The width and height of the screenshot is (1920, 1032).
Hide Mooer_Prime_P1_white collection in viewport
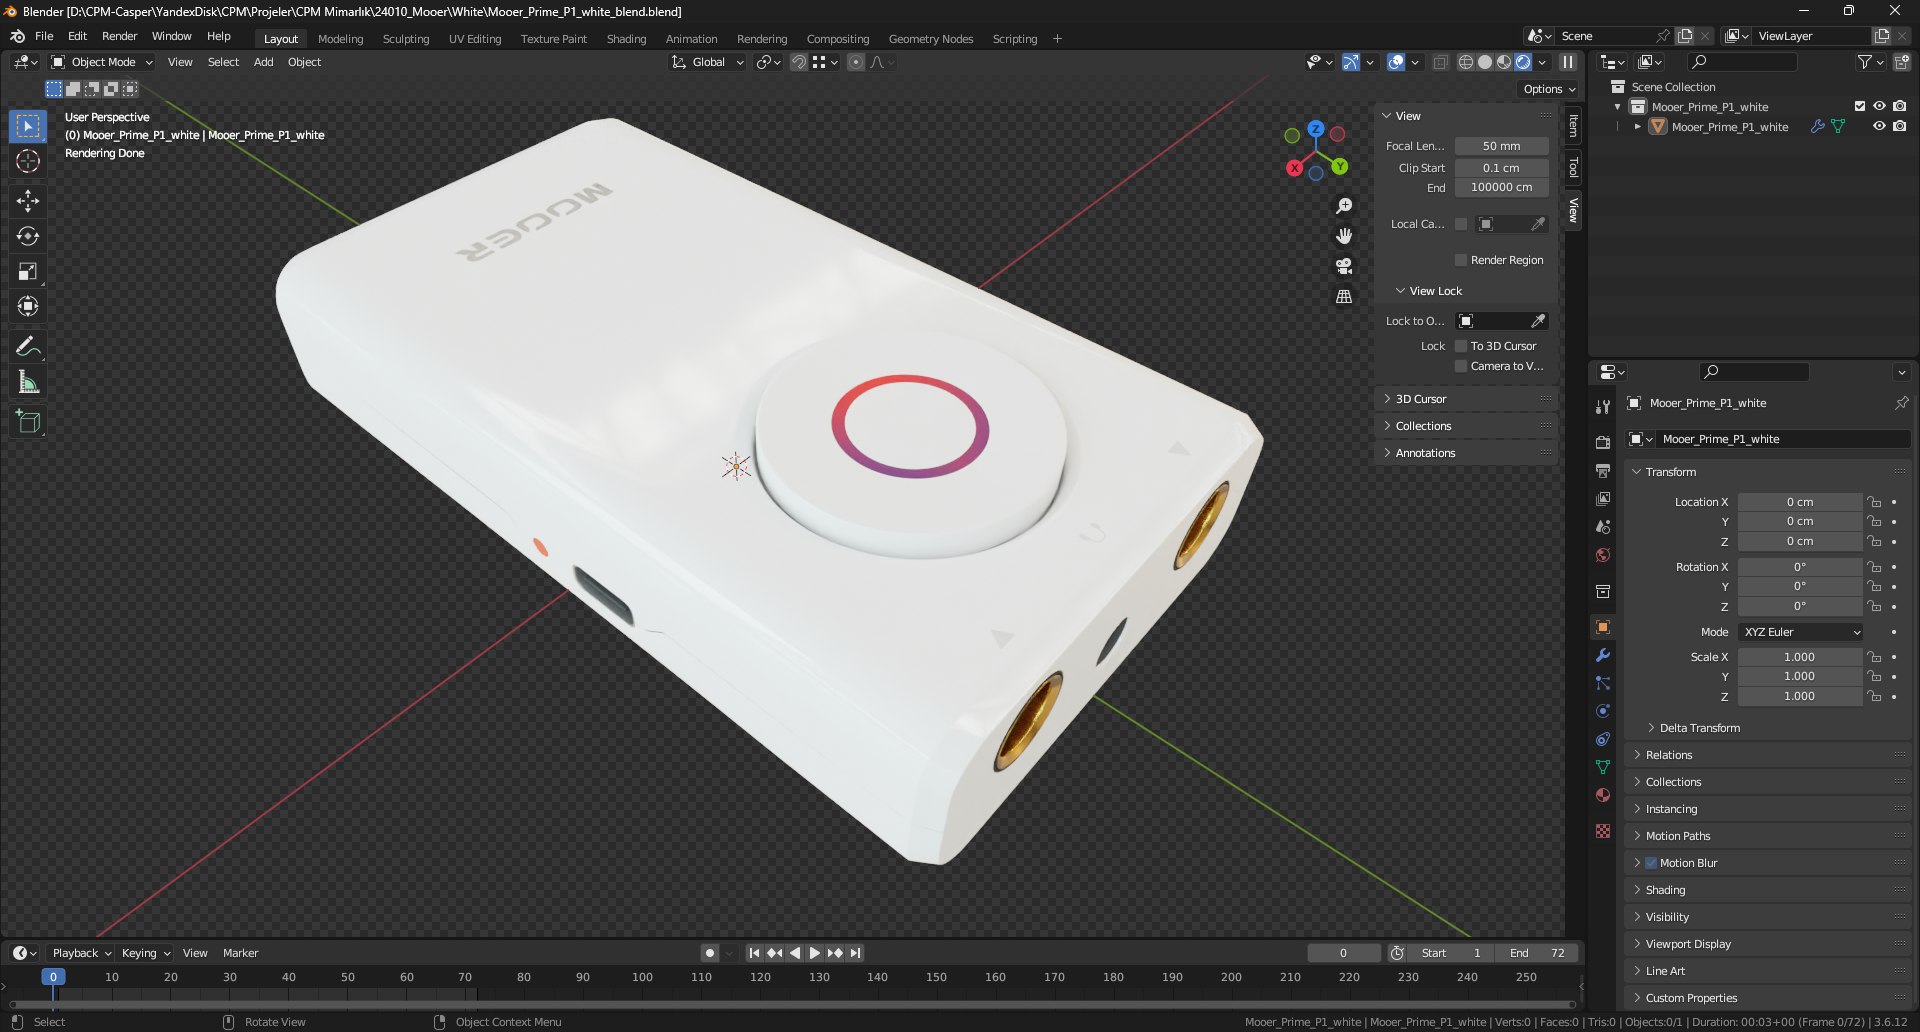click(1879, 106)
